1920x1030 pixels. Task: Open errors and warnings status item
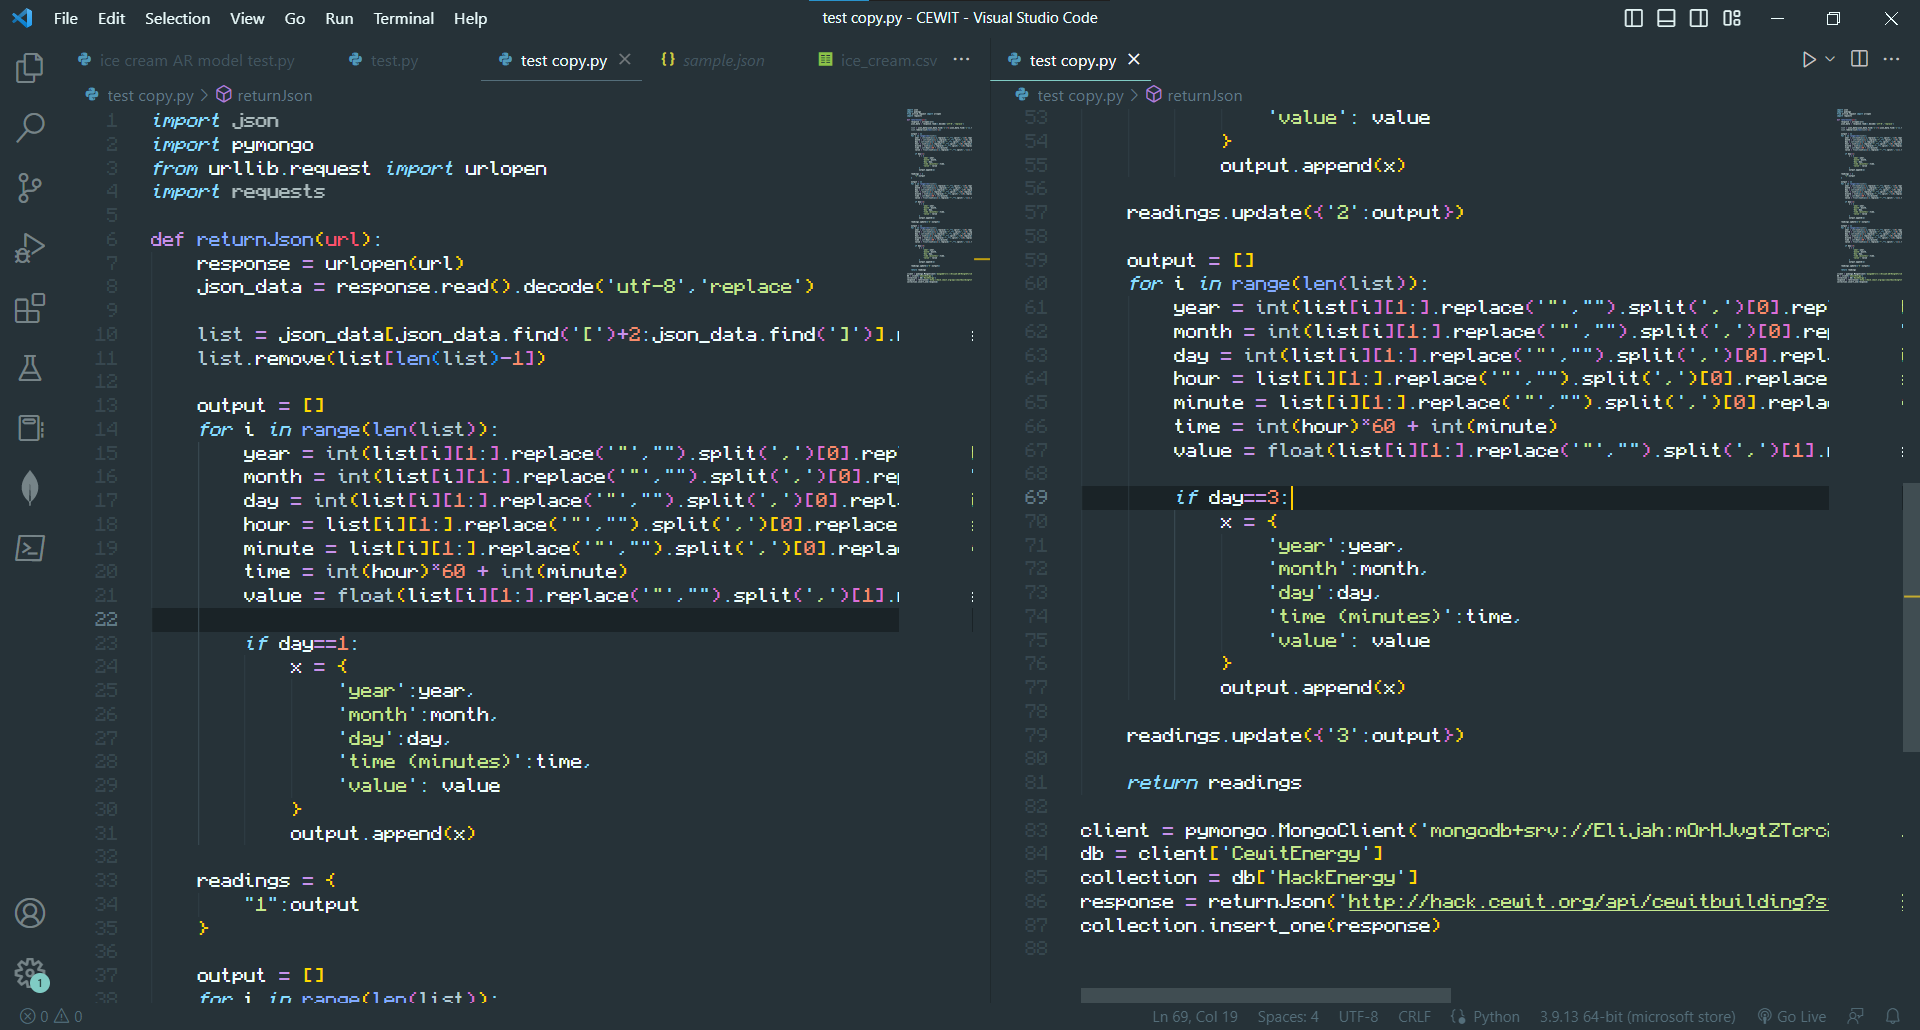[x=52, y=1016]
